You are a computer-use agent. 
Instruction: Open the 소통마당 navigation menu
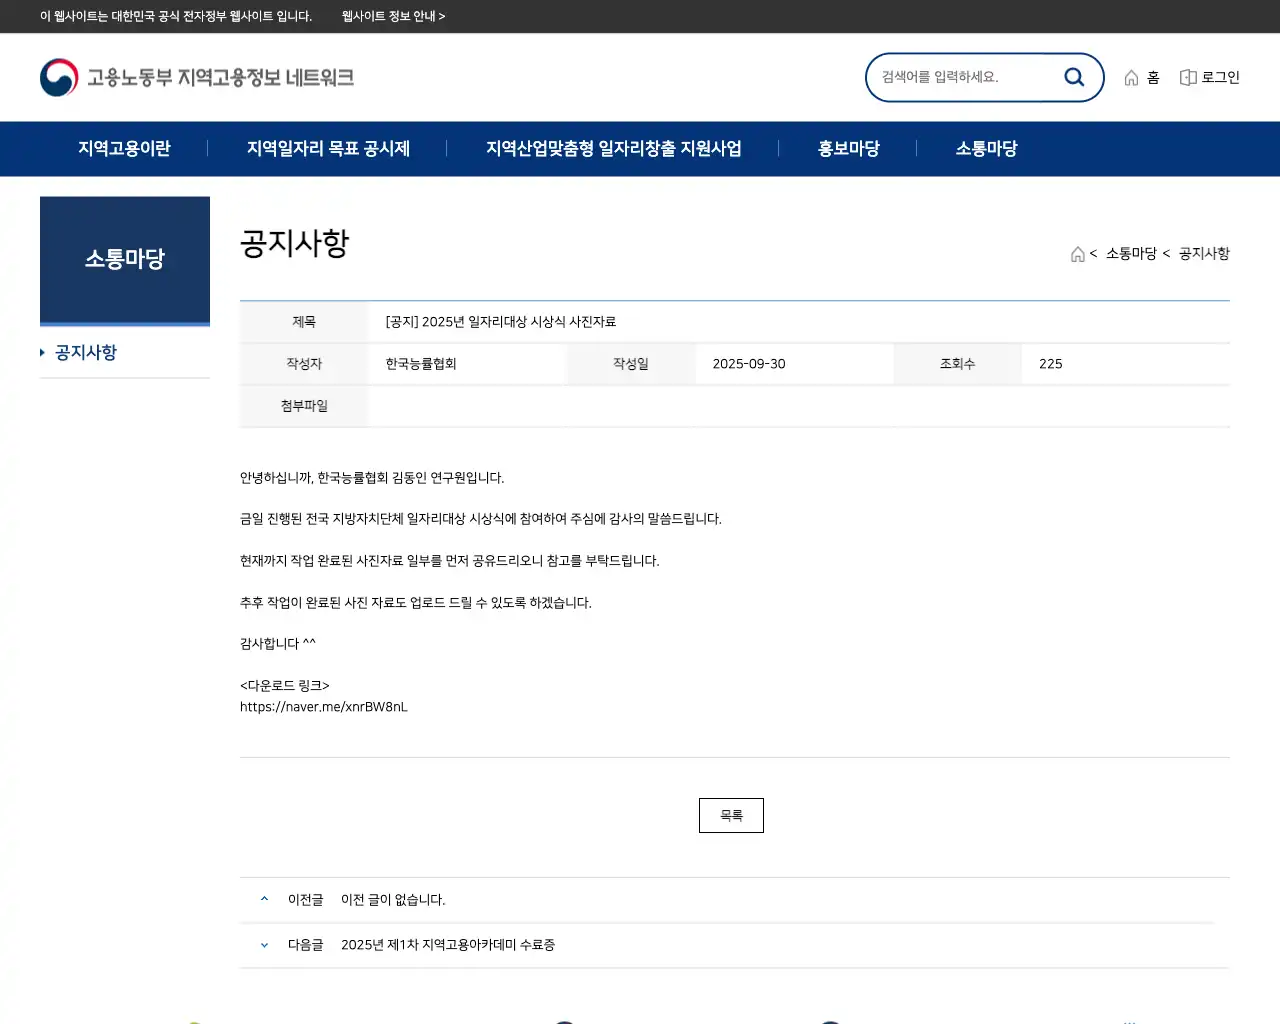[x=986, y=148]
